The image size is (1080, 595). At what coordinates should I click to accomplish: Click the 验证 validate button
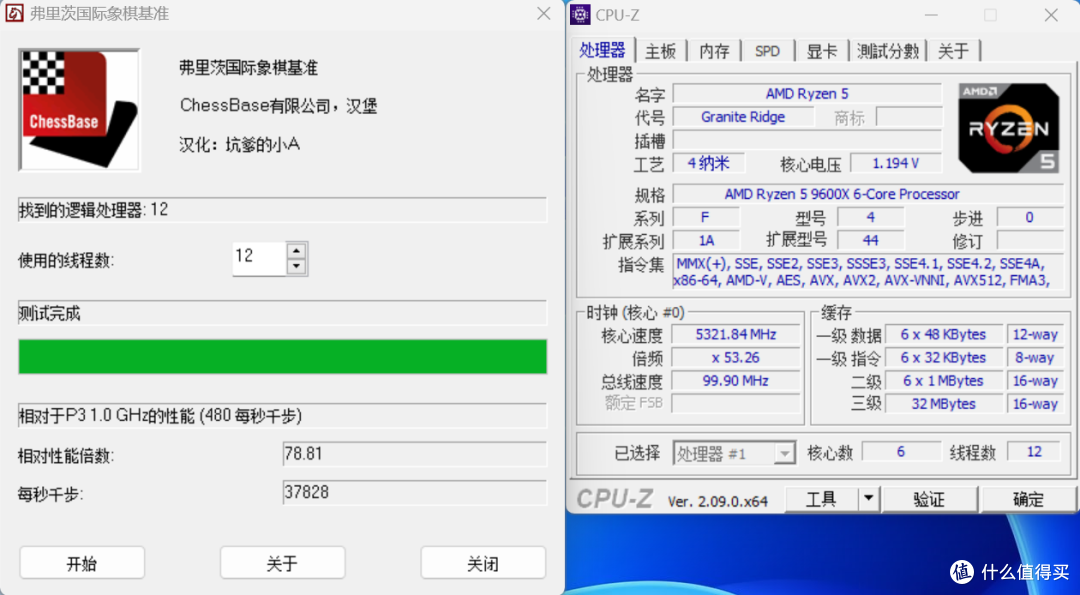click(x=929, y=499)
